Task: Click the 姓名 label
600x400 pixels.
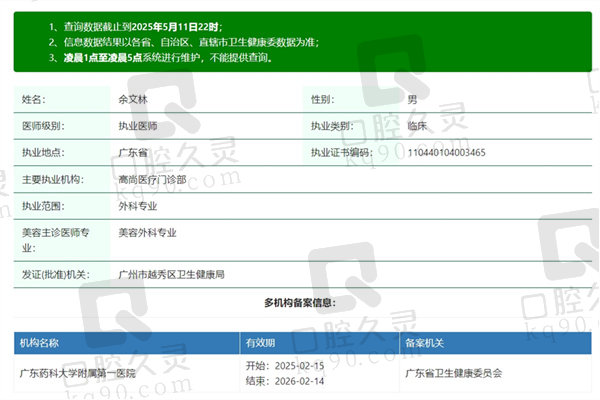Action: pos(33,100)
